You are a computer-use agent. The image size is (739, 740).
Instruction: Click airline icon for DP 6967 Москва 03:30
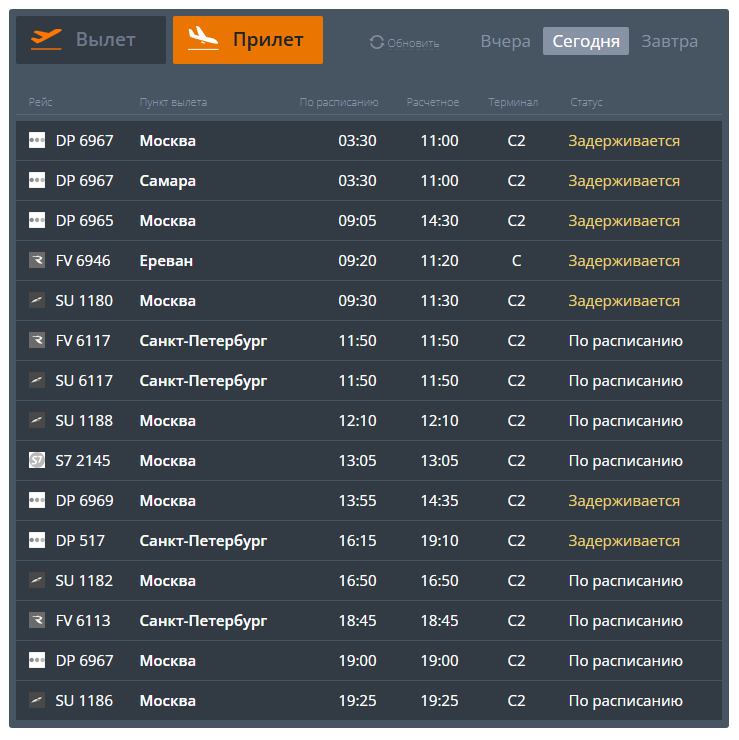(37, 140)
